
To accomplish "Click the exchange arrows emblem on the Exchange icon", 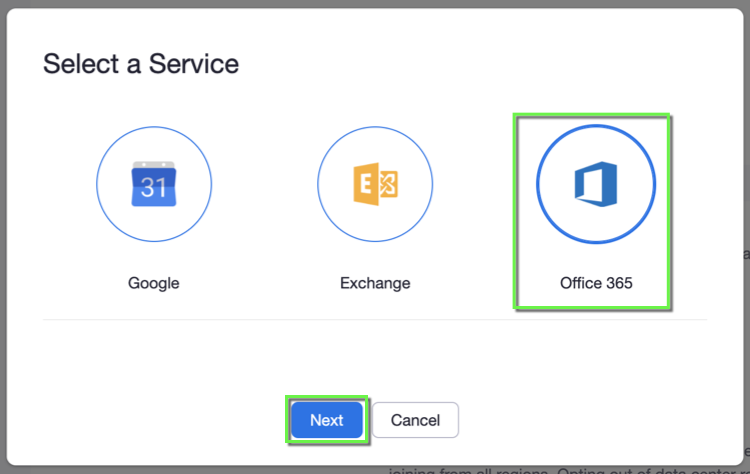I will pos(385,186).
